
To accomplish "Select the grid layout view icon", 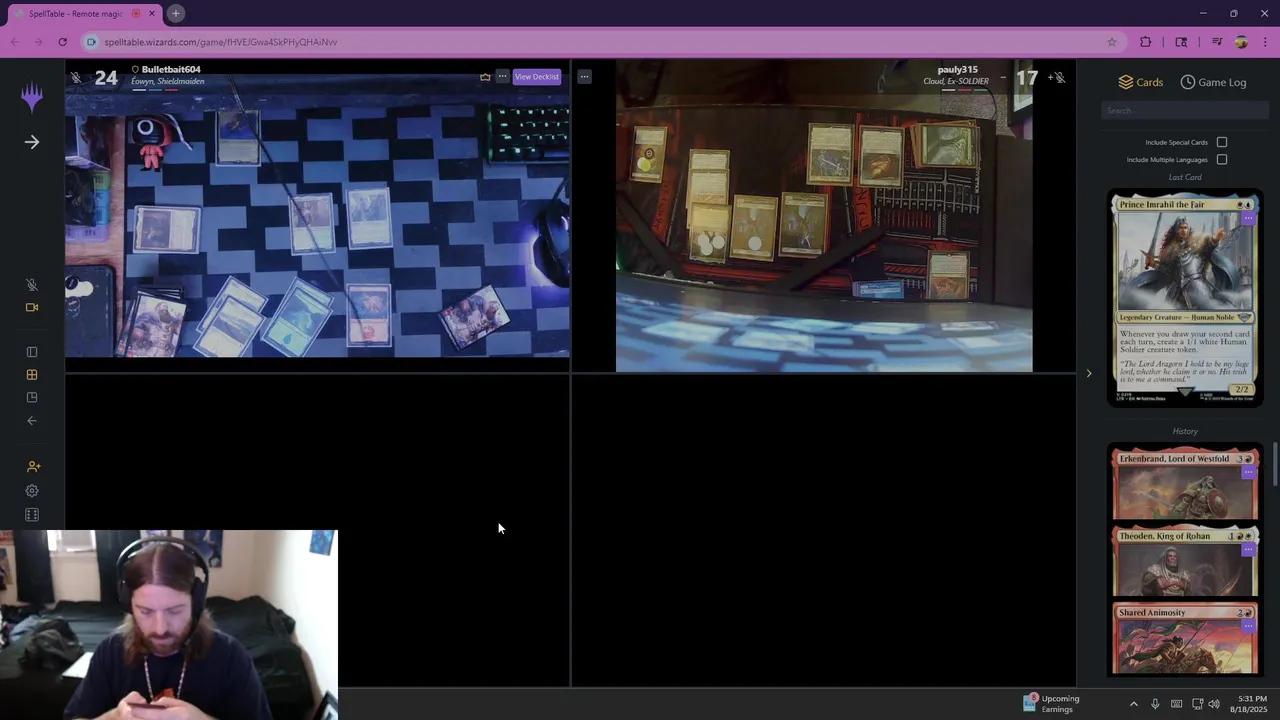I will pos(32,375).
